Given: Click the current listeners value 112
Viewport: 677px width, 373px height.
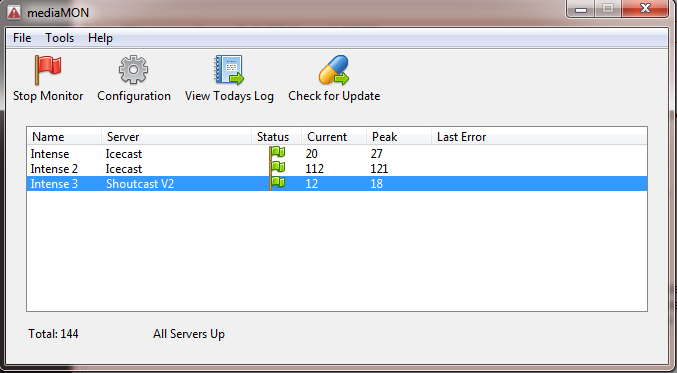Looking at the screenshot, I should (x=314, y=169).
